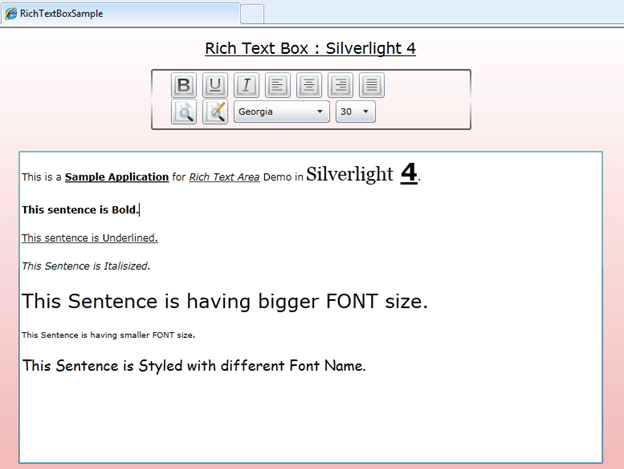Click the sentence with bigger FONT size
Screen dimensions: 624x469
(x=225, y=301)
